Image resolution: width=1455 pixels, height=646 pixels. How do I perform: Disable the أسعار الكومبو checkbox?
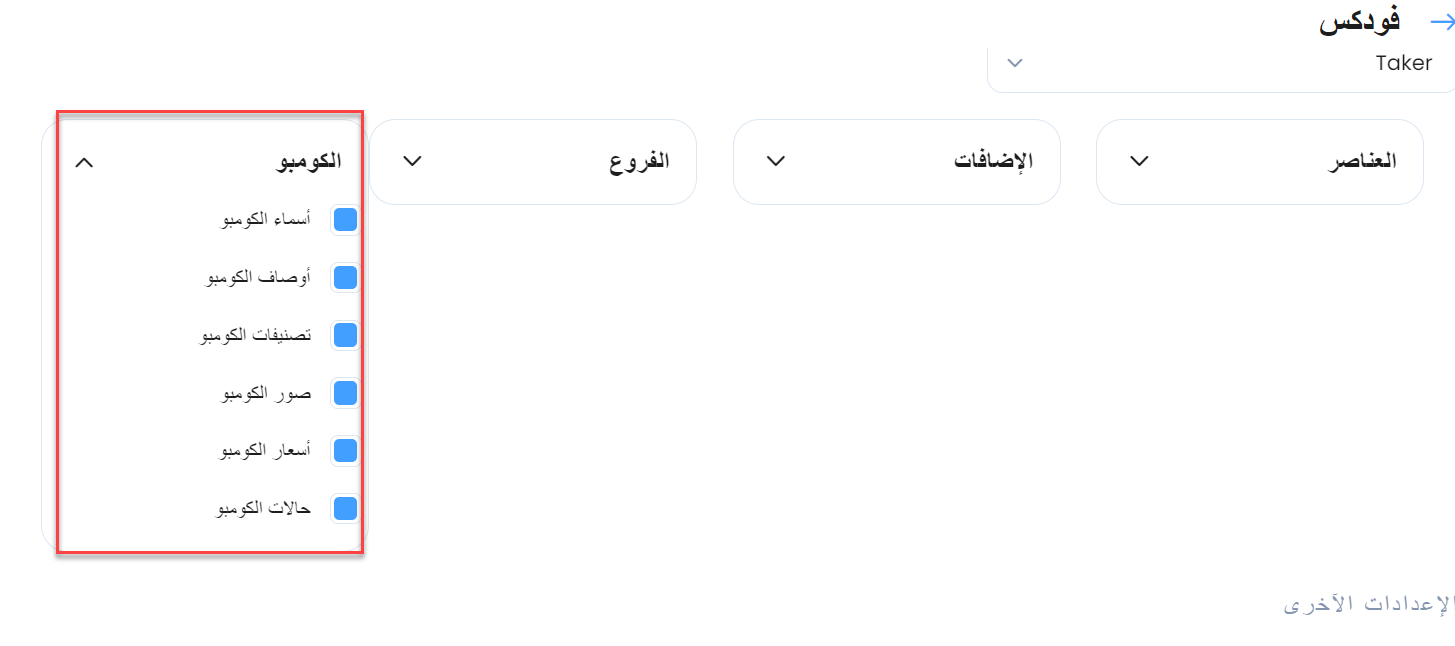point(345,451)
